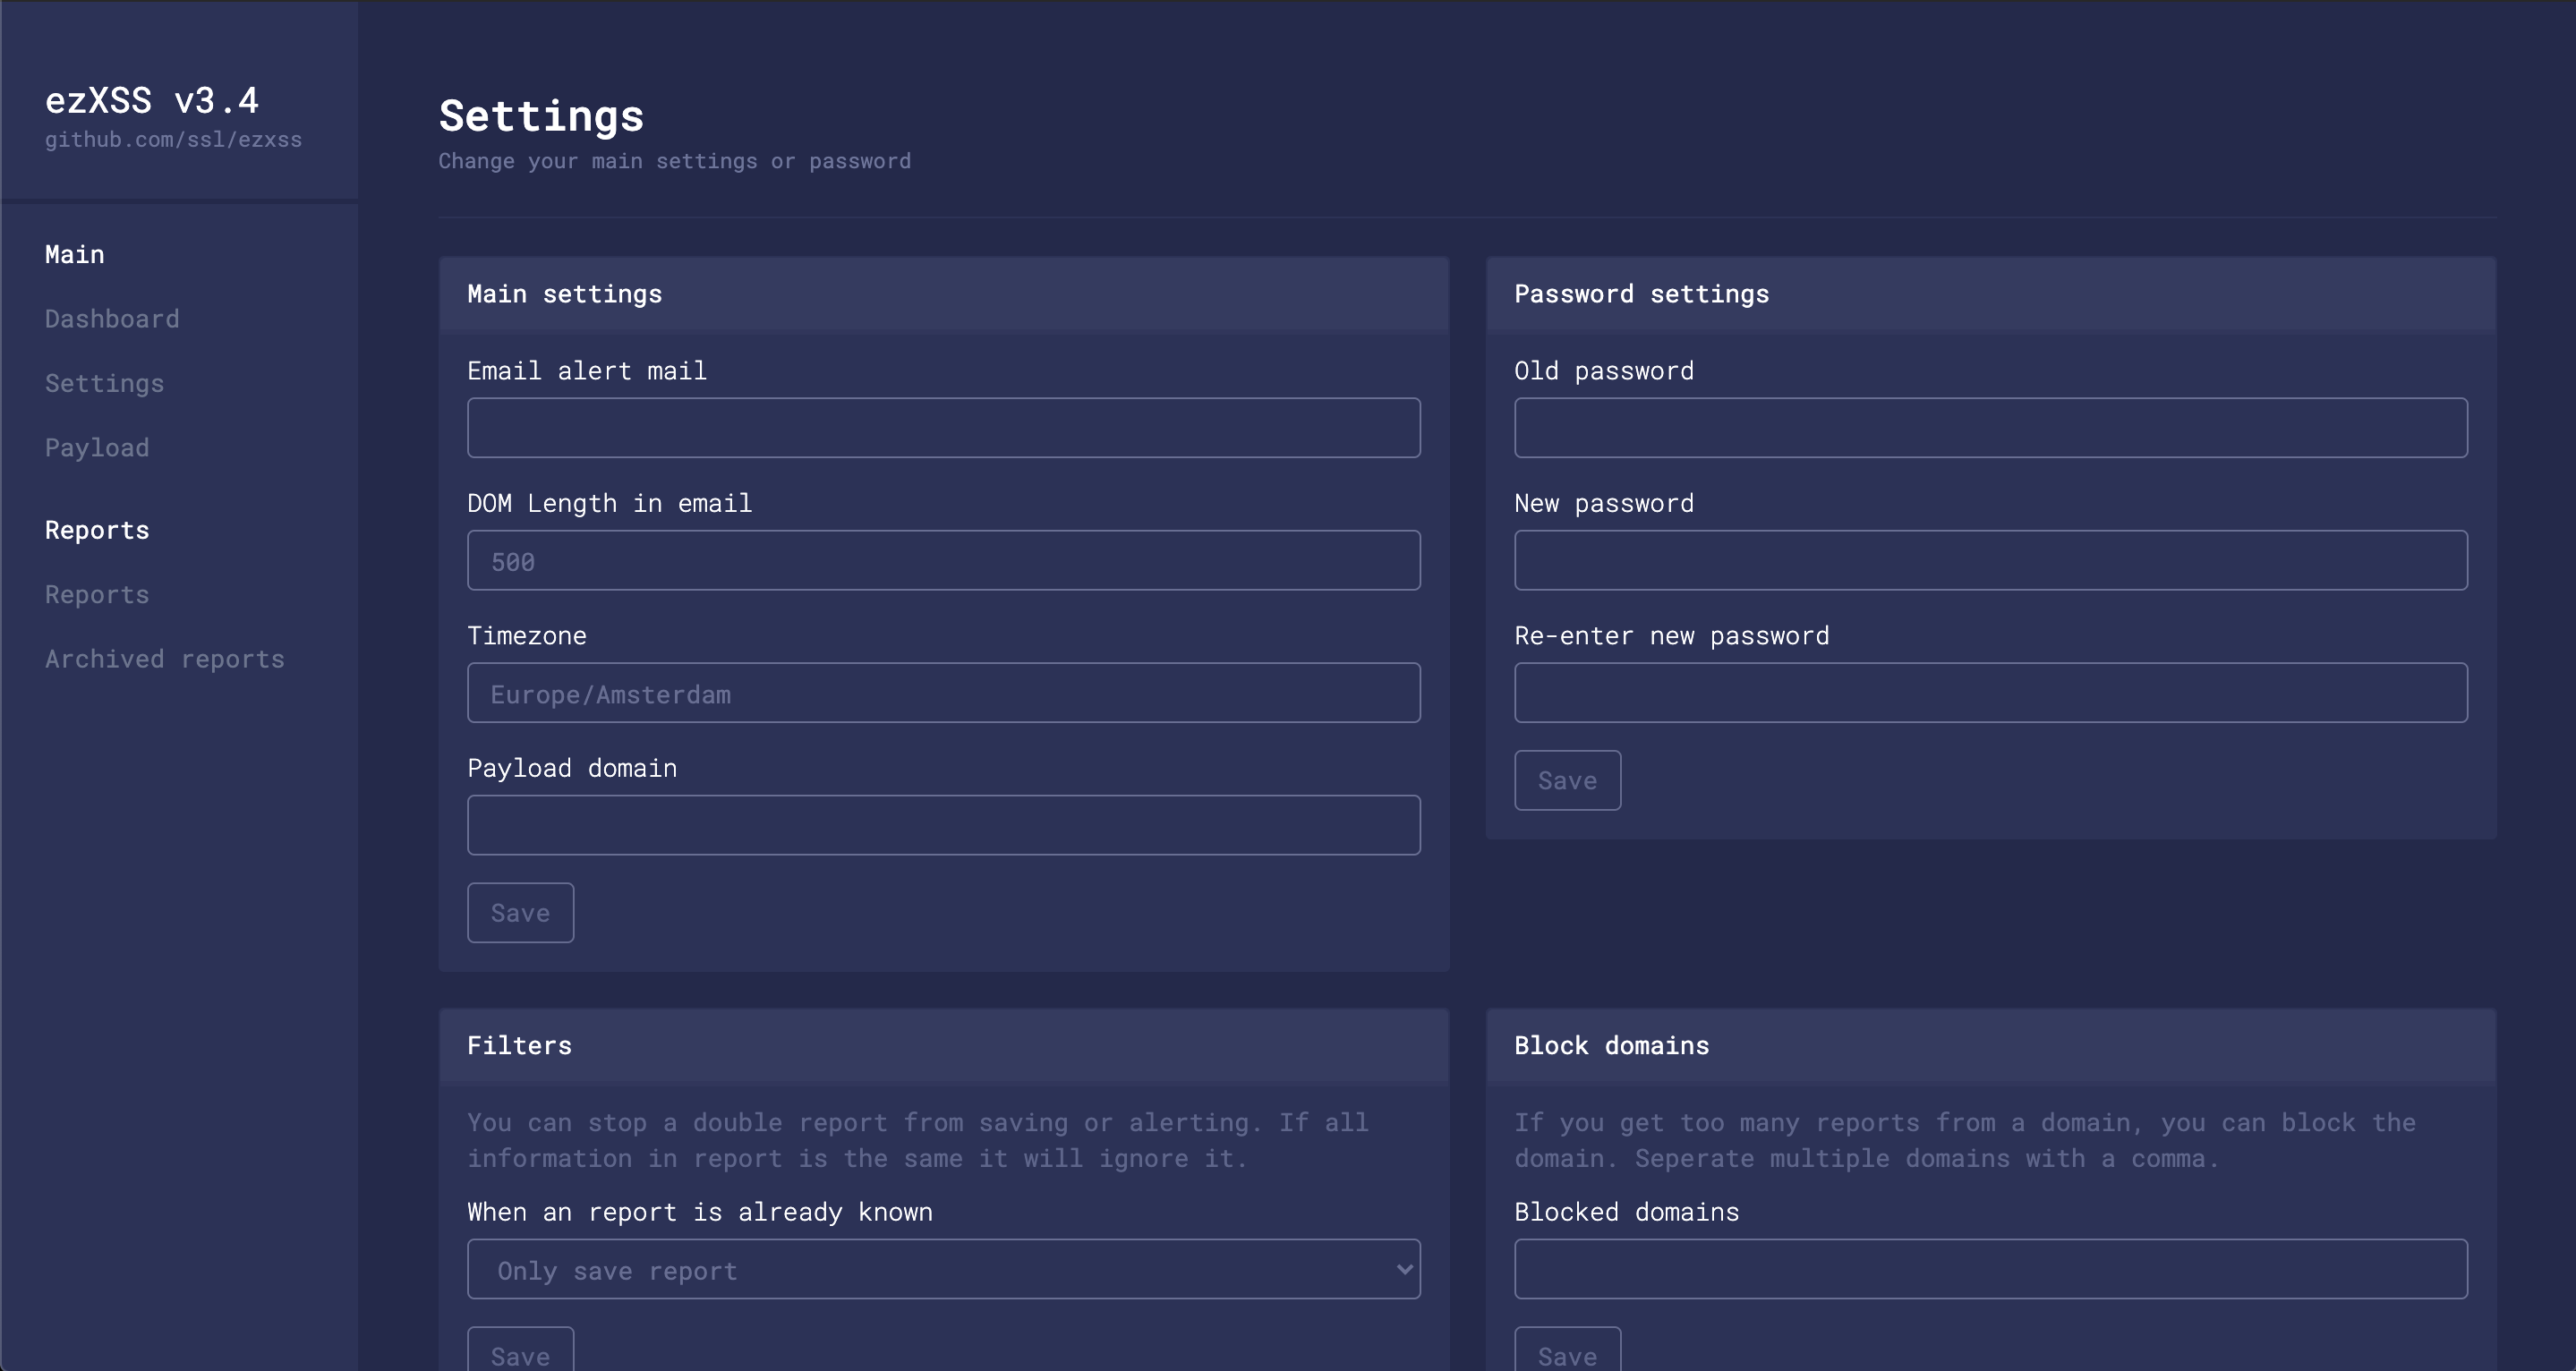
Task: Click the Timezone input field
Action: (x=943, y=693)
